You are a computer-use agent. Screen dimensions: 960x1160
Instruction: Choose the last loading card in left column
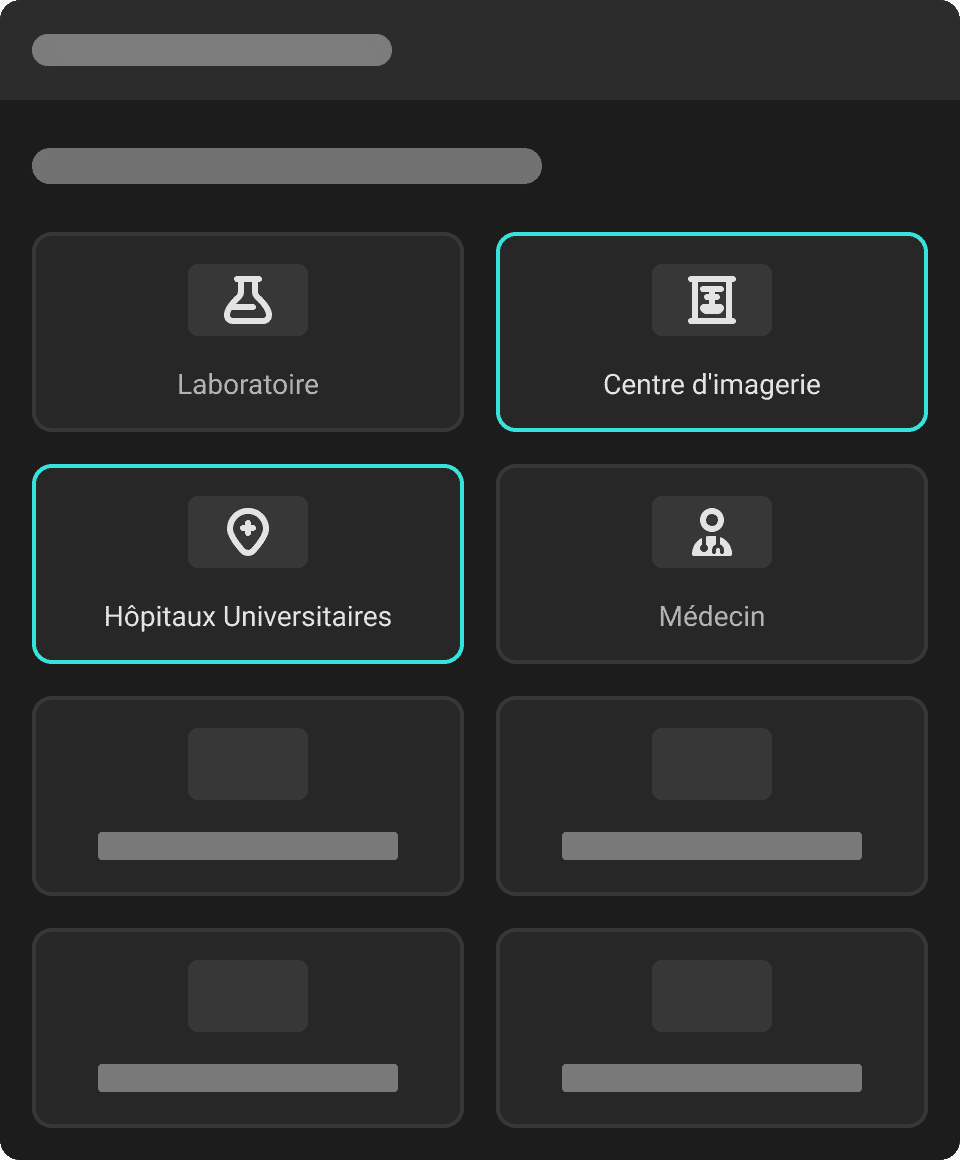(248, 1028)
